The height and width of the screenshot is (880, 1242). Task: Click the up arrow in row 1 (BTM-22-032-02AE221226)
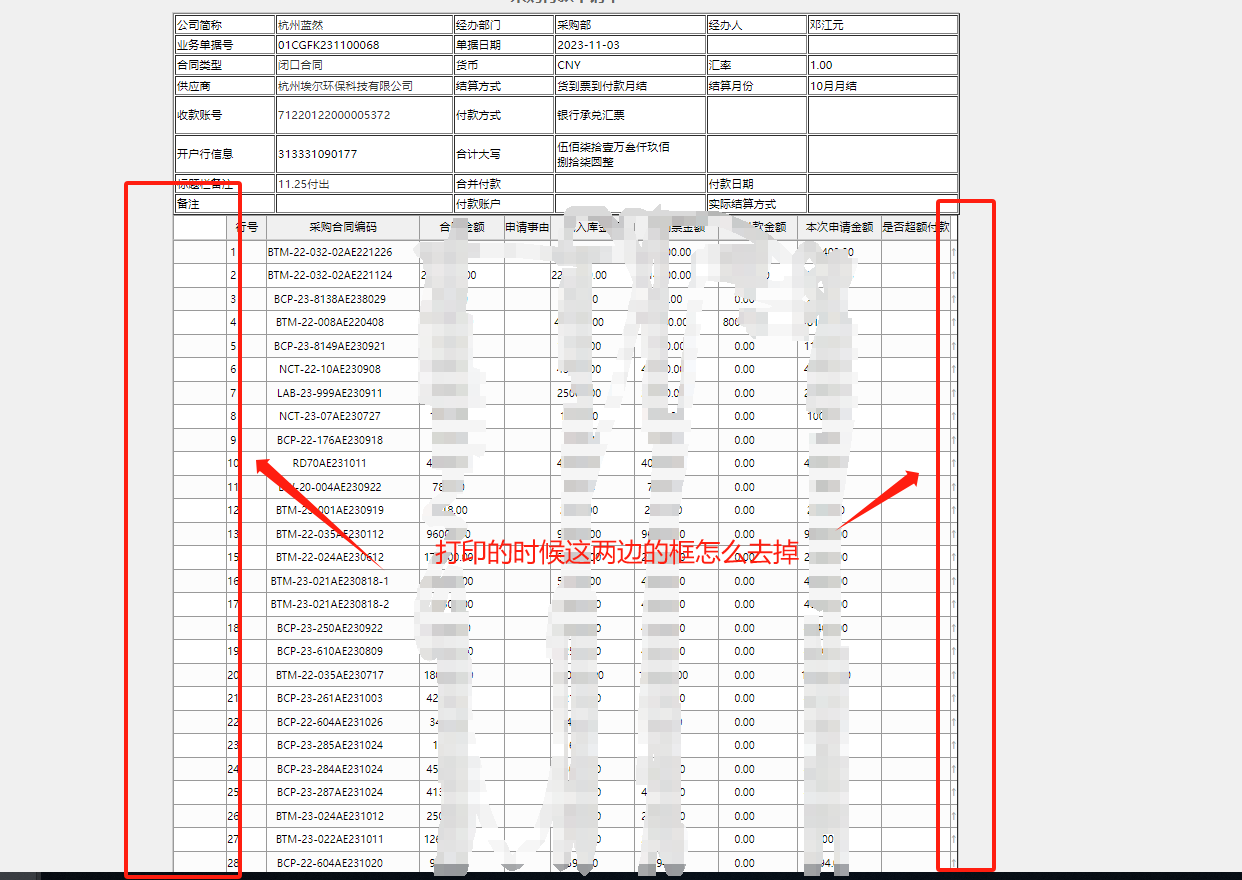click(953, 252)
